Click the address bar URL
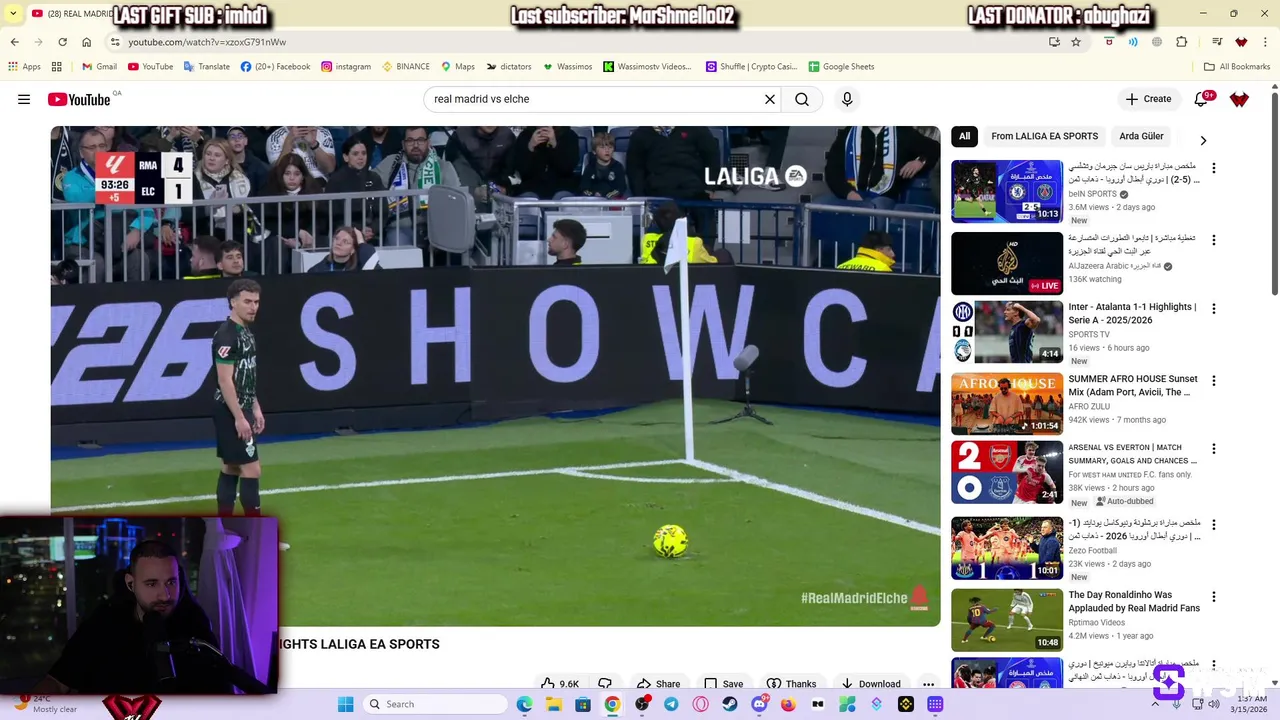The image size is (1280, 720). tap(207, 42)
